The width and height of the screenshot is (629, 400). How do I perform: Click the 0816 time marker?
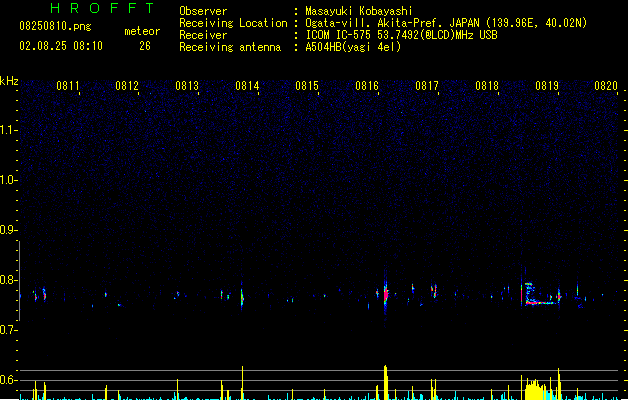367,86
